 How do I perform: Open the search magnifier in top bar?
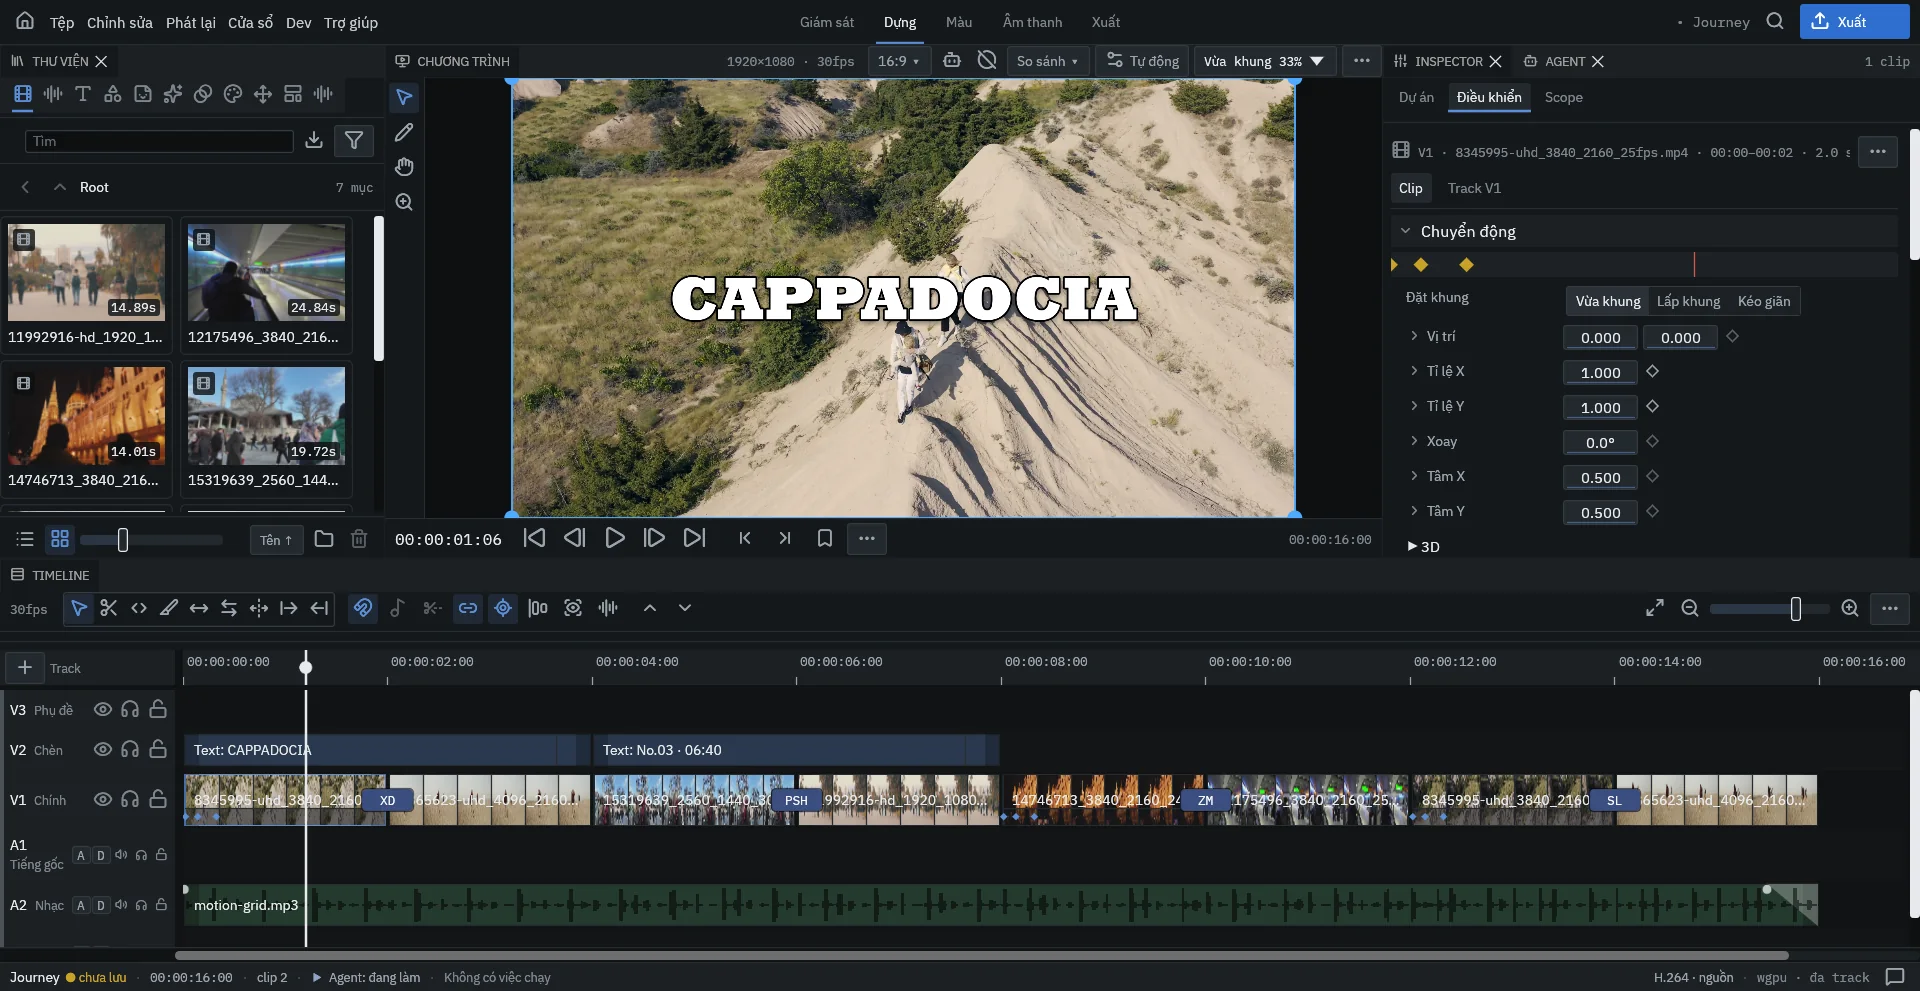coord(1775,21)
